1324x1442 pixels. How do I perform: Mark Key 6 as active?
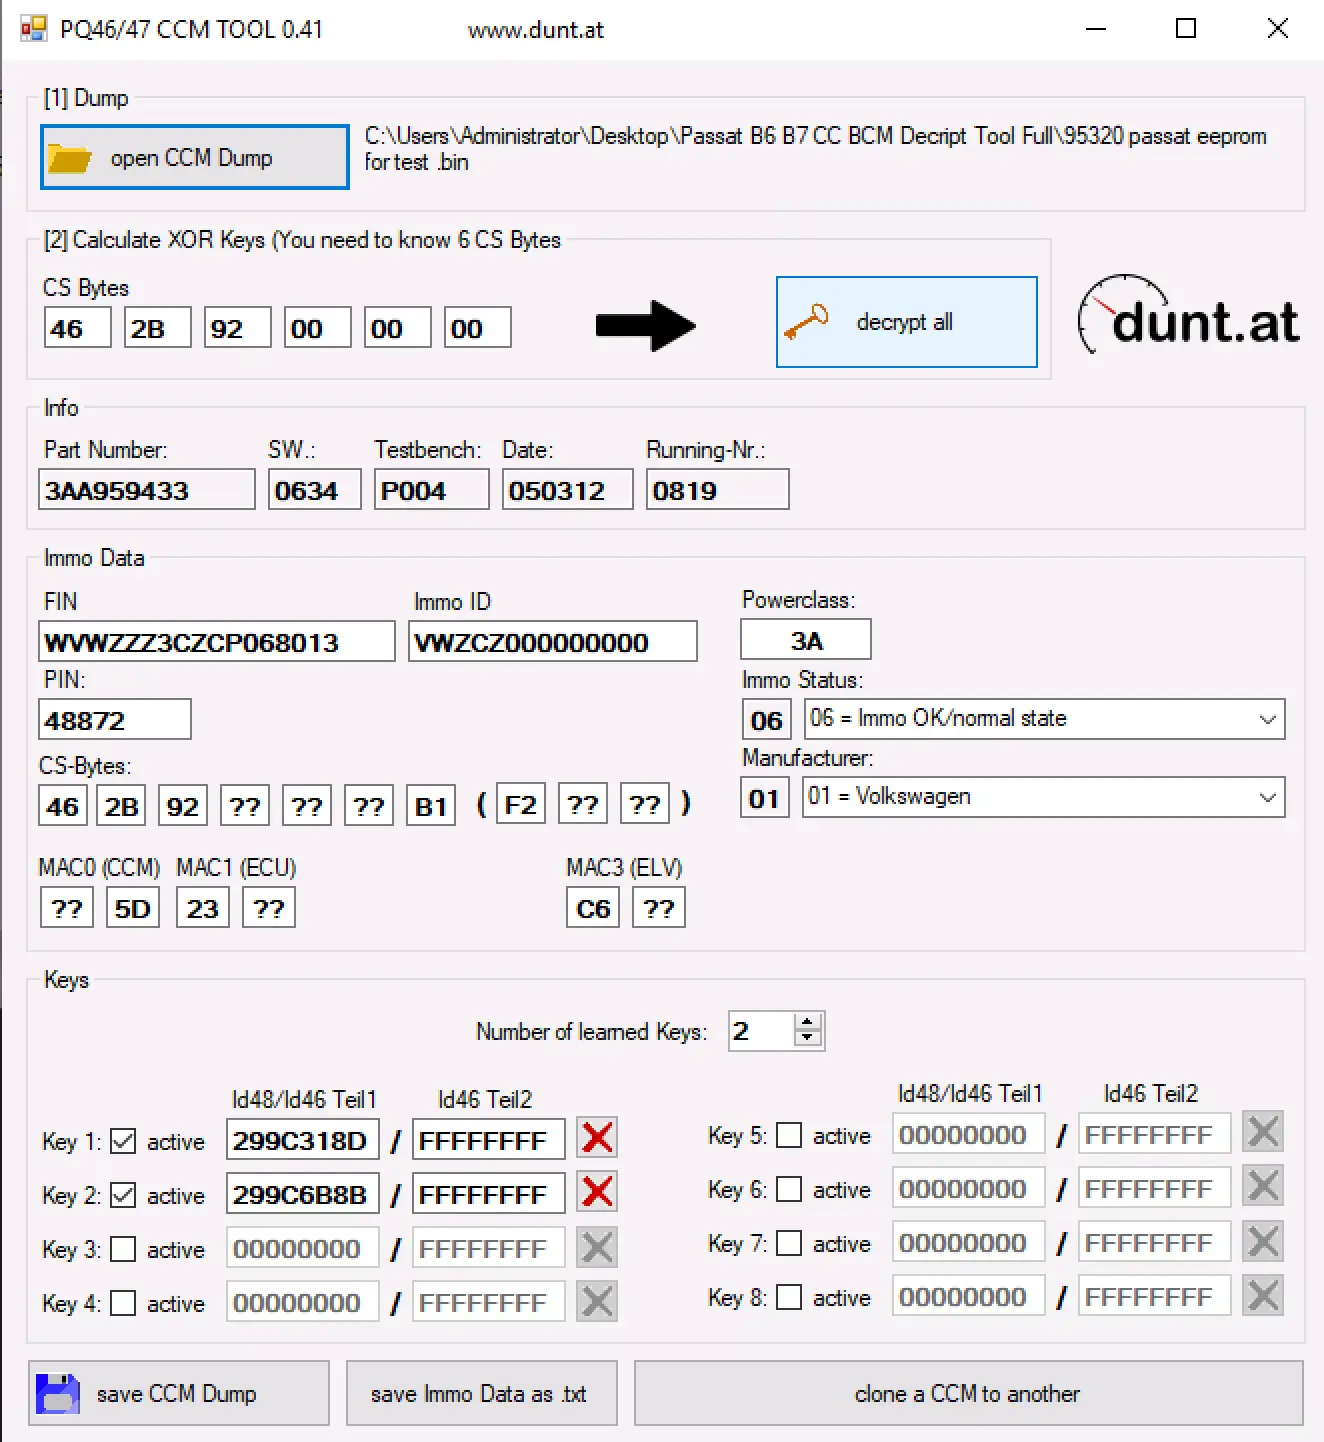tap(789, 1189)
